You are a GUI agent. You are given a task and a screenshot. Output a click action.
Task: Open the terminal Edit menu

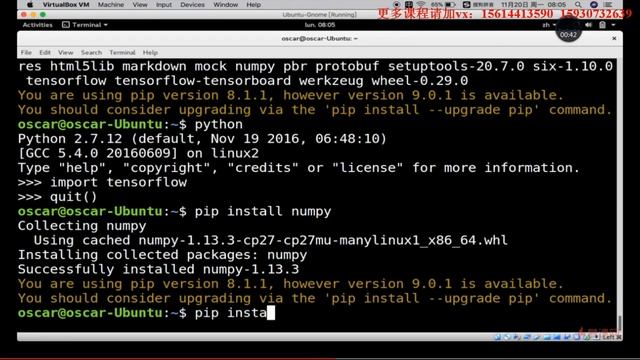pos(45,52)
